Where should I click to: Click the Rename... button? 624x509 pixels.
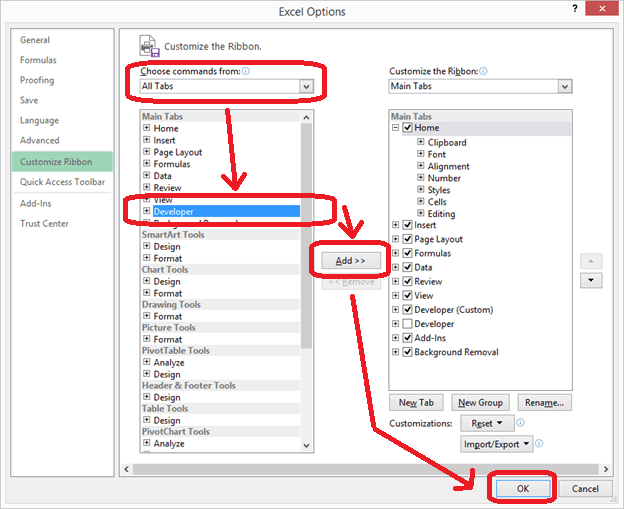pos(544,402)
